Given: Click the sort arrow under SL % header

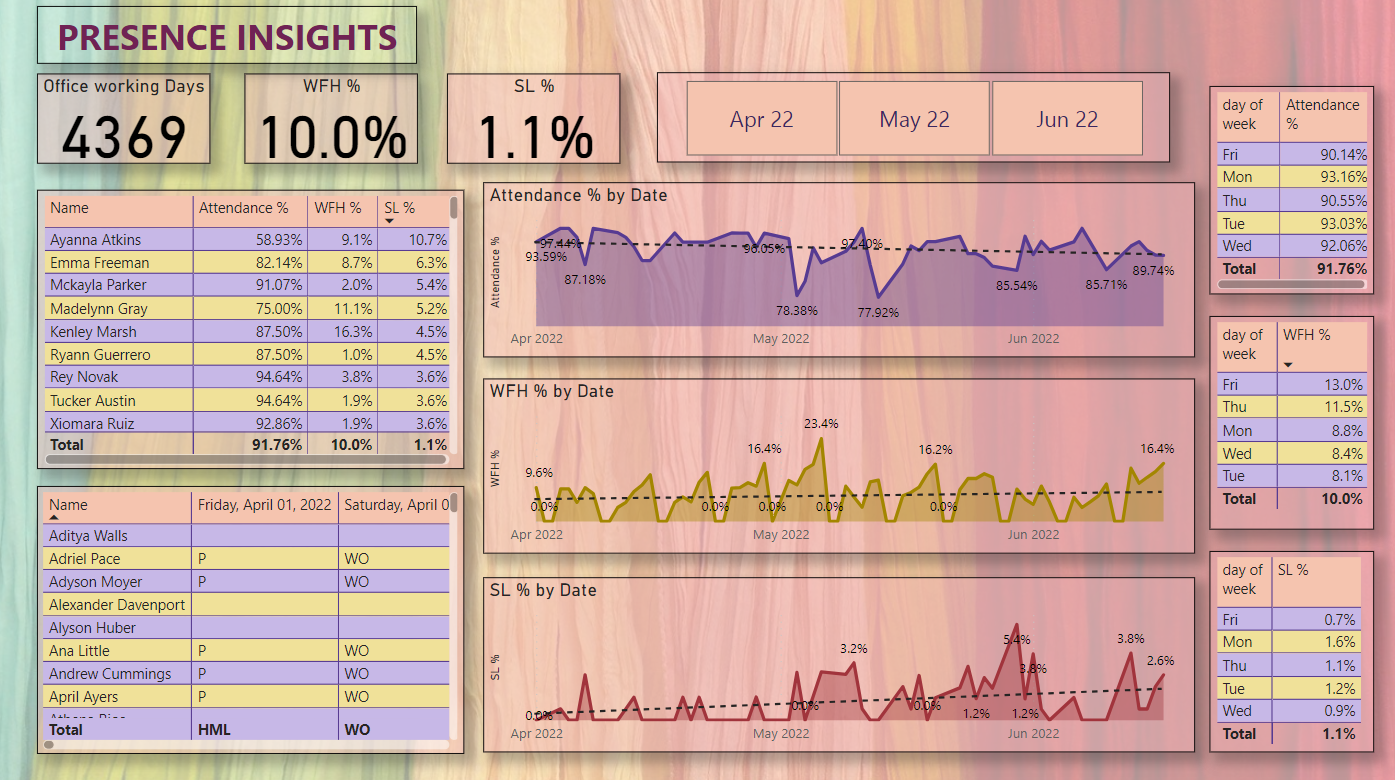Looking at the screenshot, I should pos(389,220).
